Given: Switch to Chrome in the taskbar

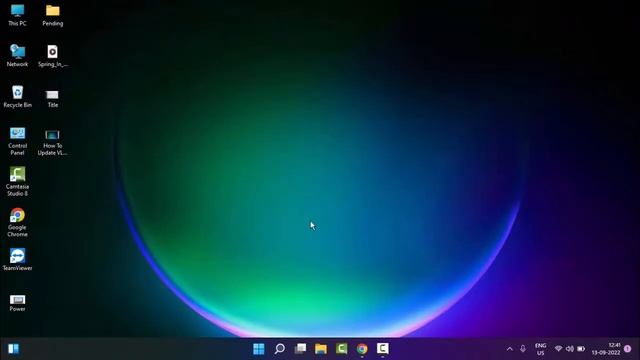Looking at the screenshot, I should (362, 349).
